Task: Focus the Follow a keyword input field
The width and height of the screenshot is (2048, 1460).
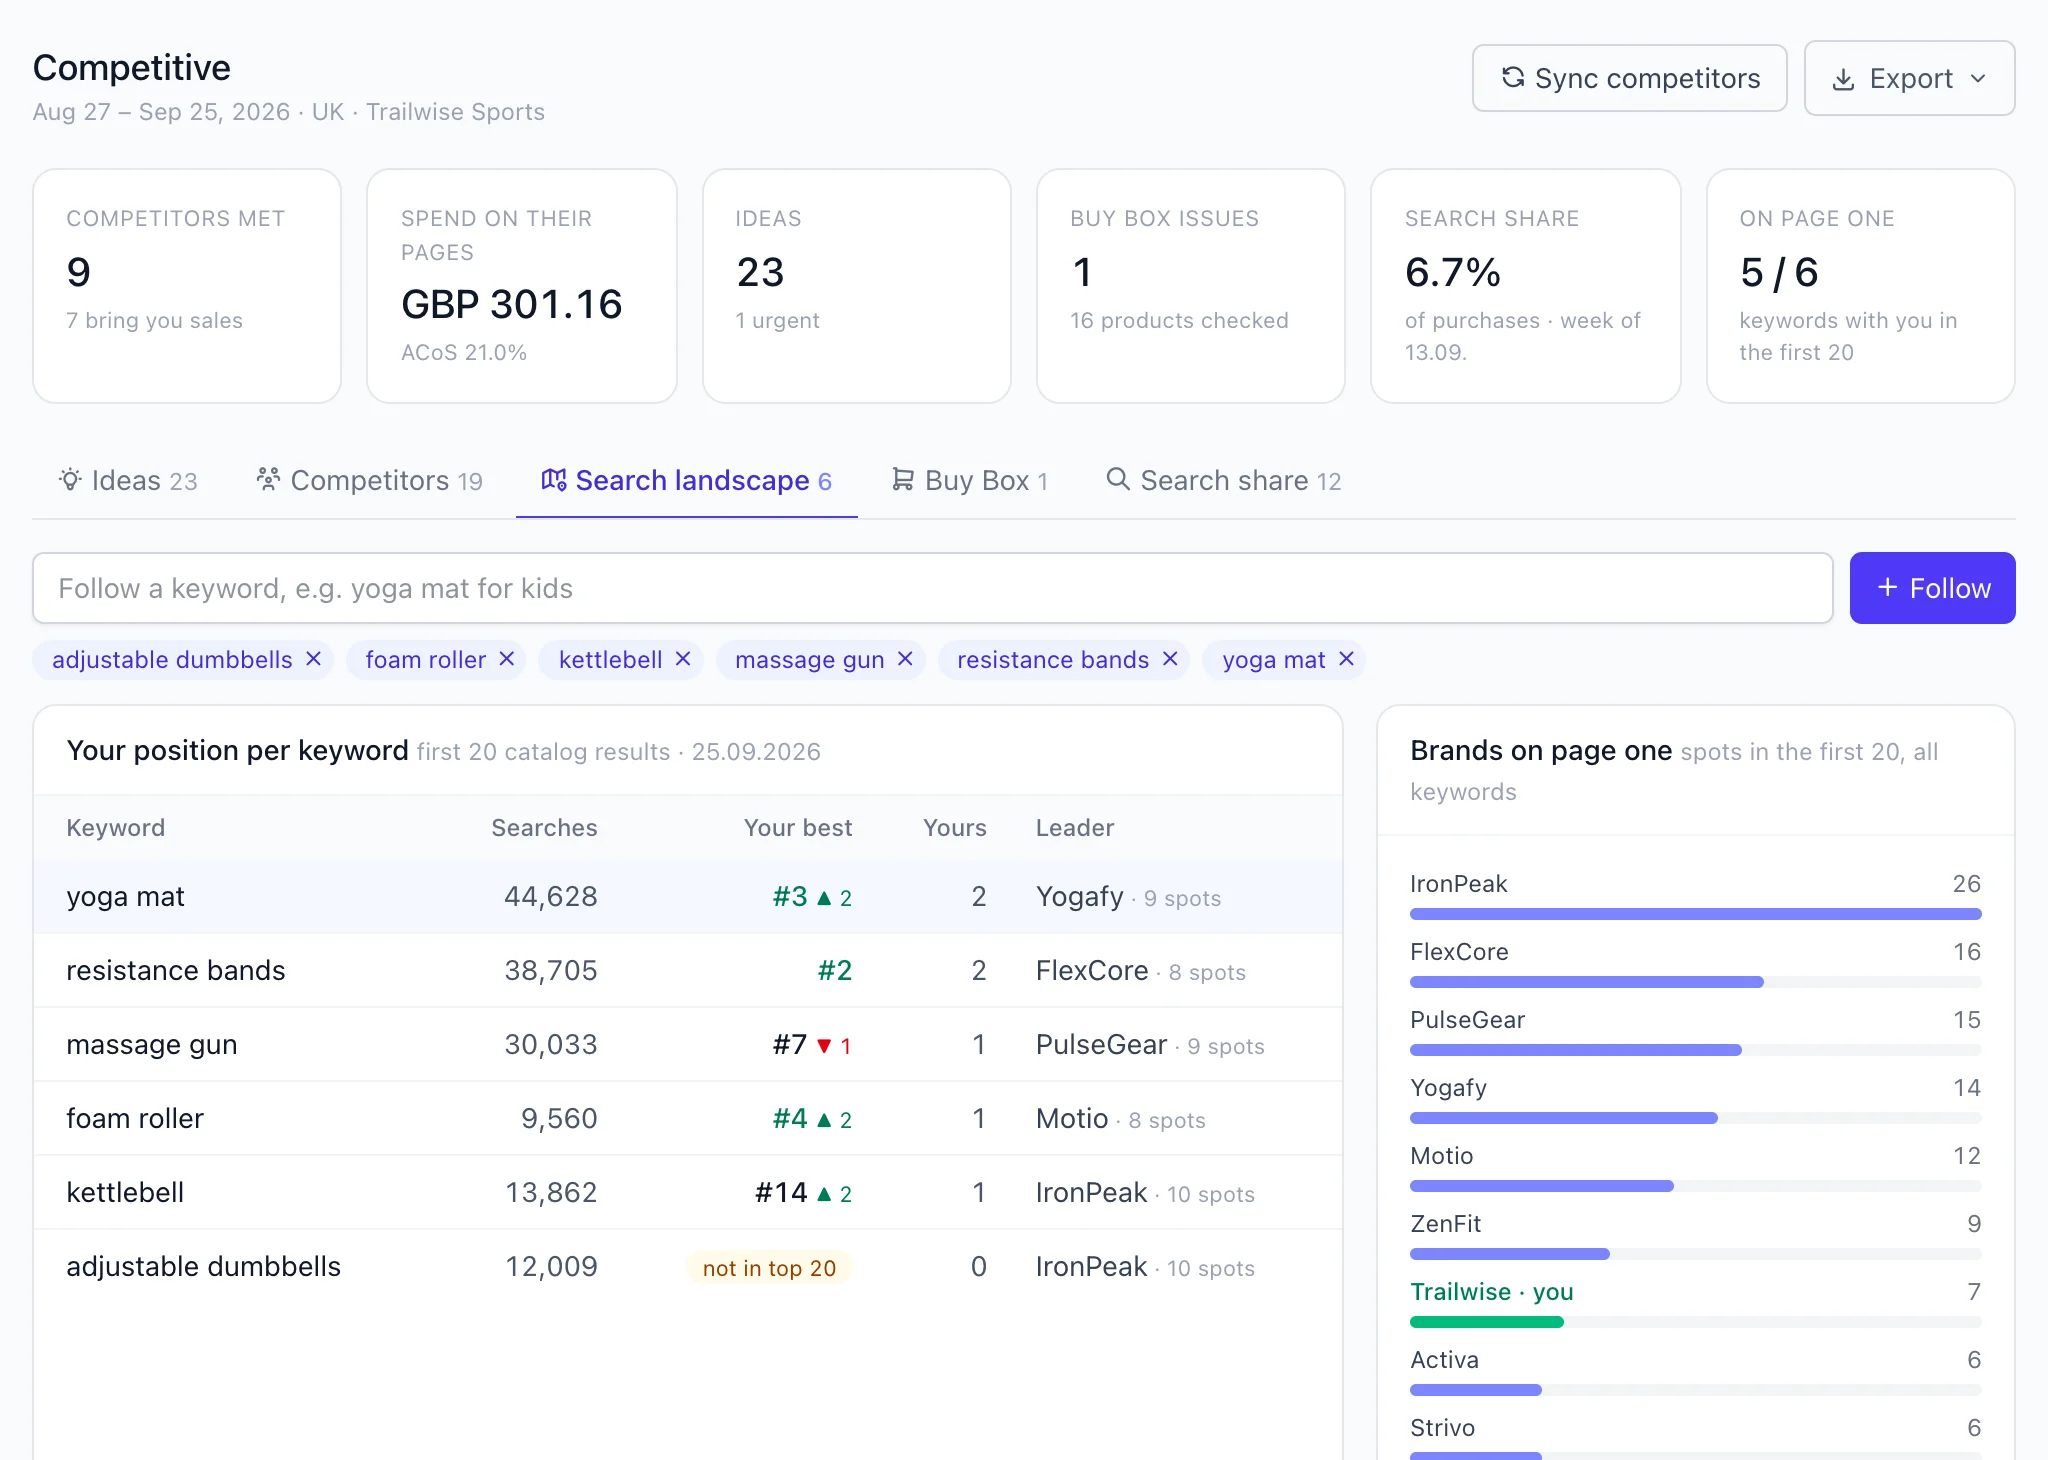Action: point(932,588)
